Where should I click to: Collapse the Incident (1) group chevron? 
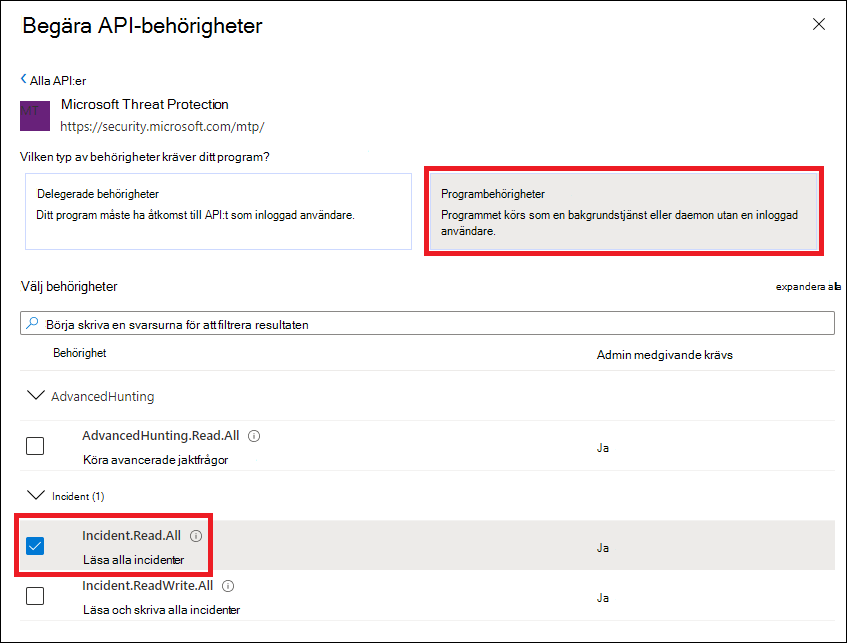[x=36, y=495]
